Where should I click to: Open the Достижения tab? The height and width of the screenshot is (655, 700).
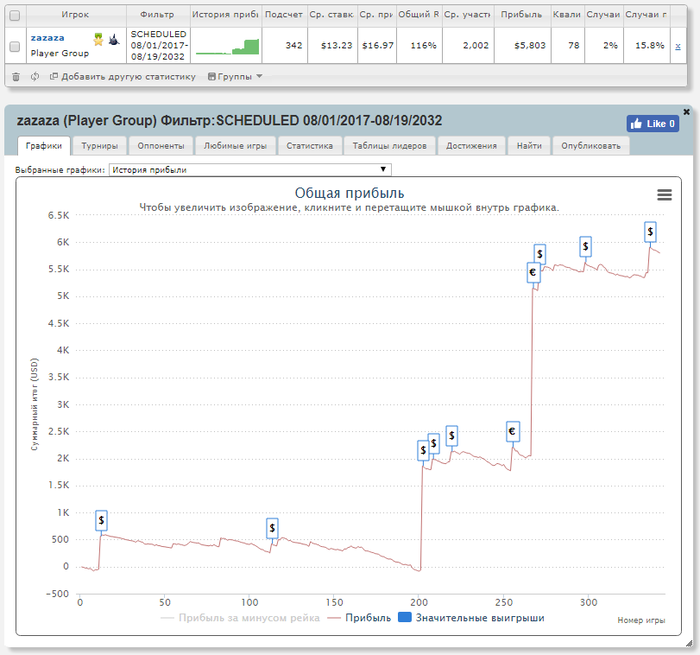coord(471,146)
